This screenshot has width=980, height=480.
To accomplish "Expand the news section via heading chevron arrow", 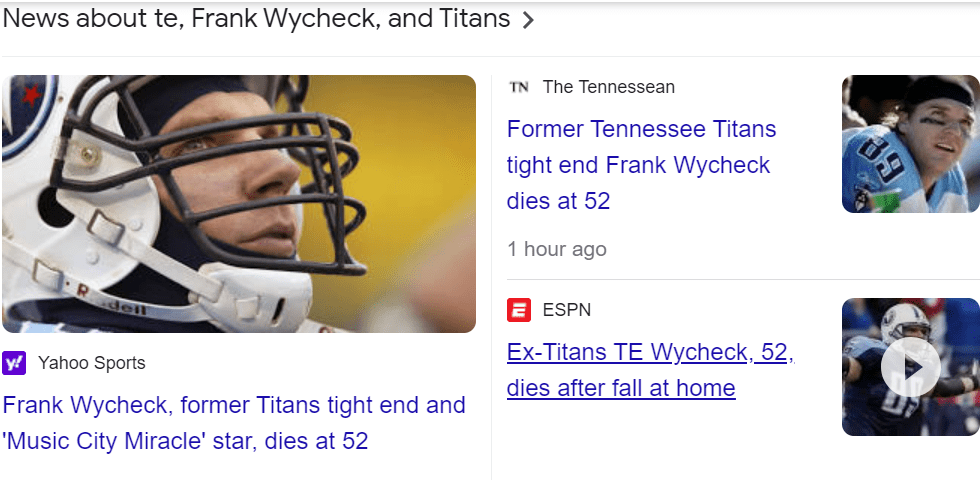I will [x=528, y=20].
